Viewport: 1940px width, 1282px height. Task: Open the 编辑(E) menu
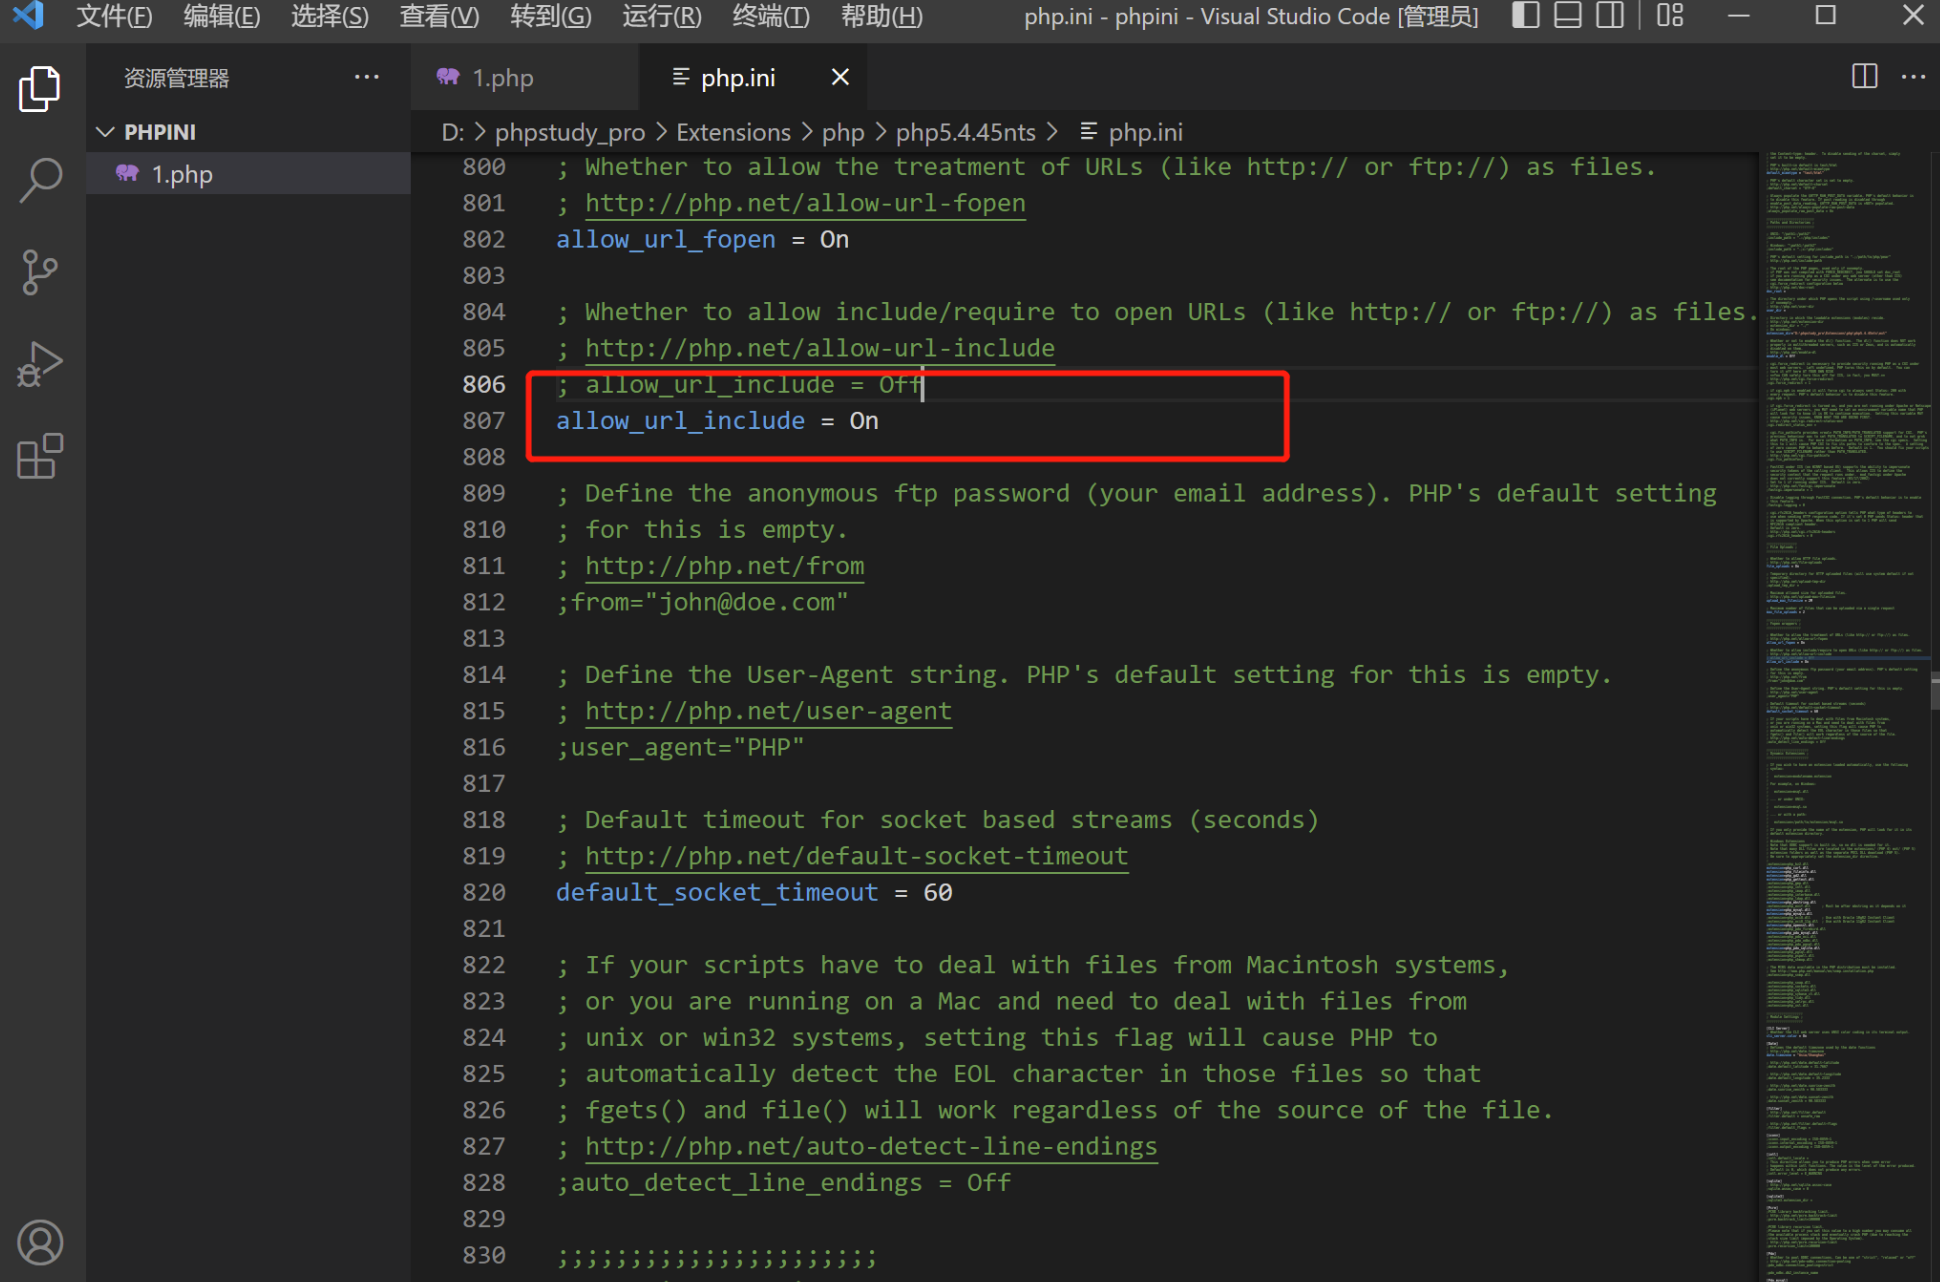(222, 16)
